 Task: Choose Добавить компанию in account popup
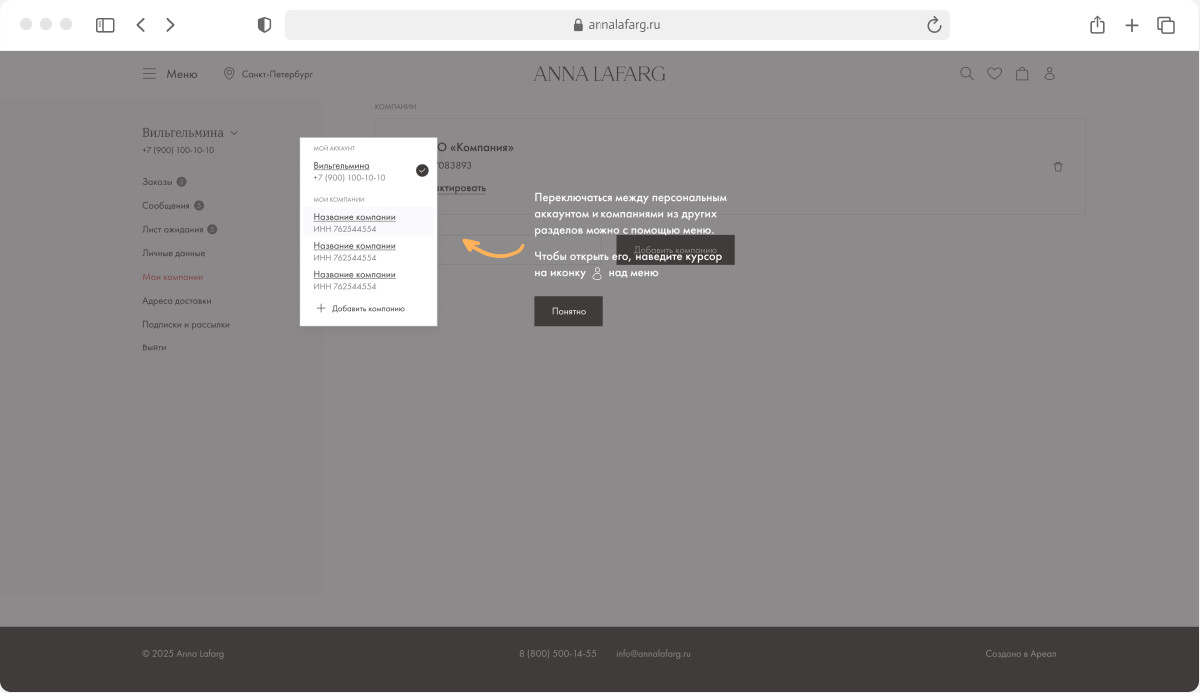360,309
